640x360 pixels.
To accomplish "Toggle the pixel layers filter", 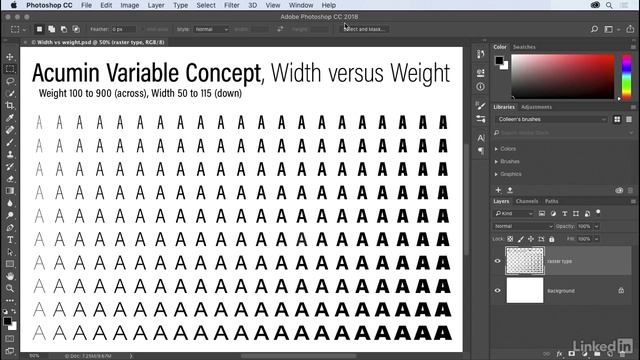I will [542, 213].
